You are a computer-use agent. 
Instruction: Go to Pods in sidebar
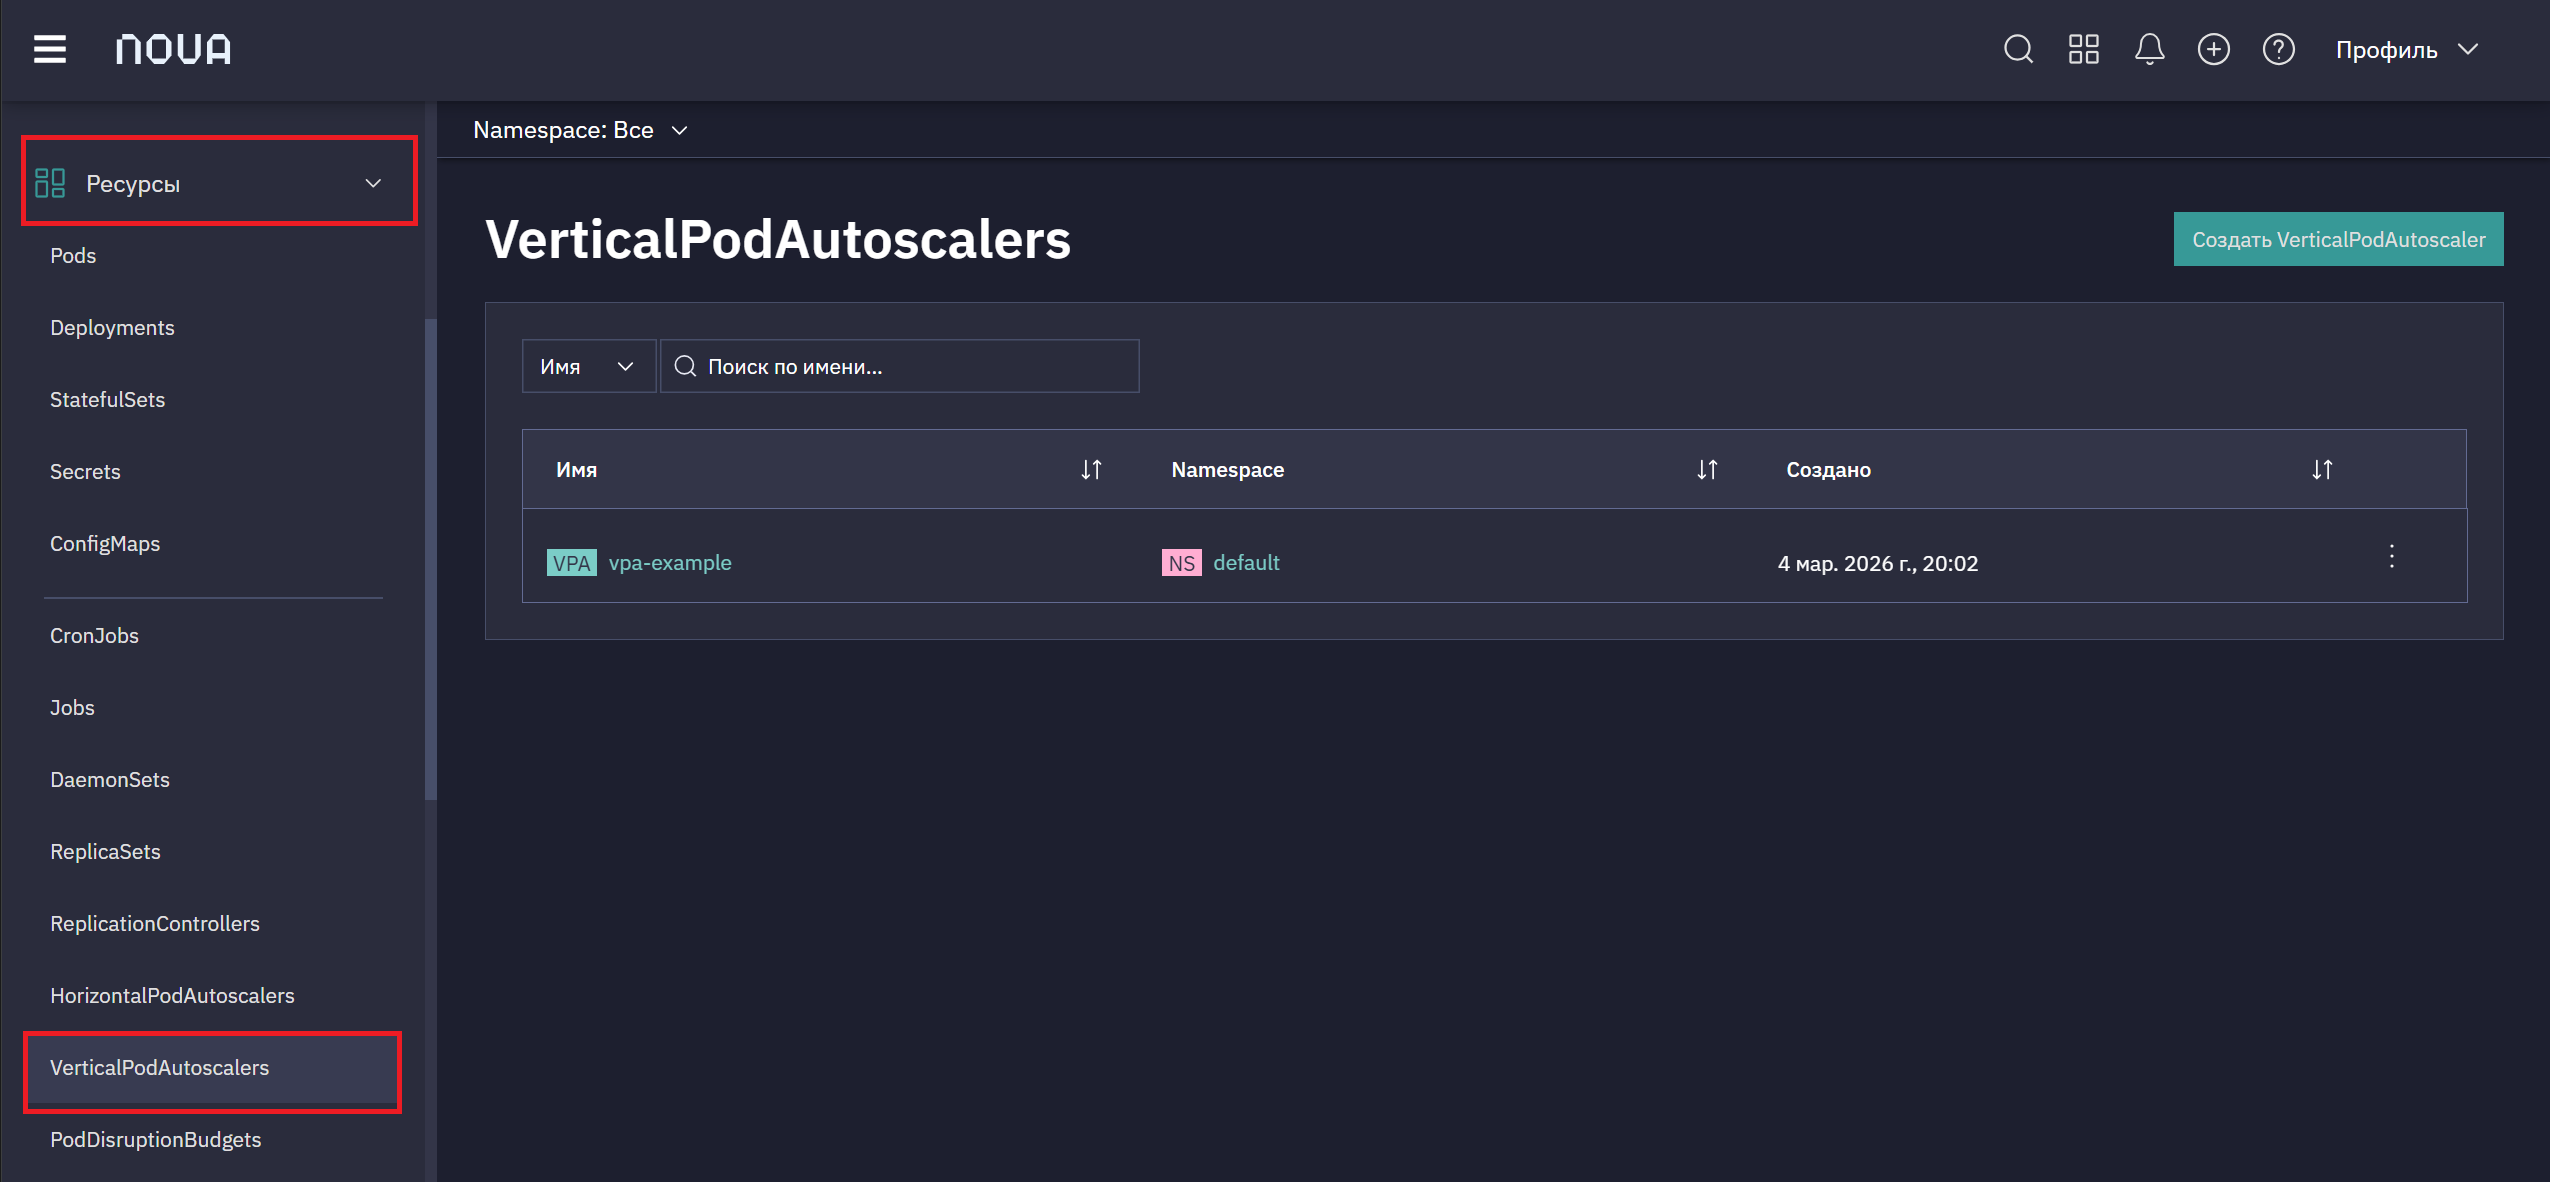click(73, 256)
